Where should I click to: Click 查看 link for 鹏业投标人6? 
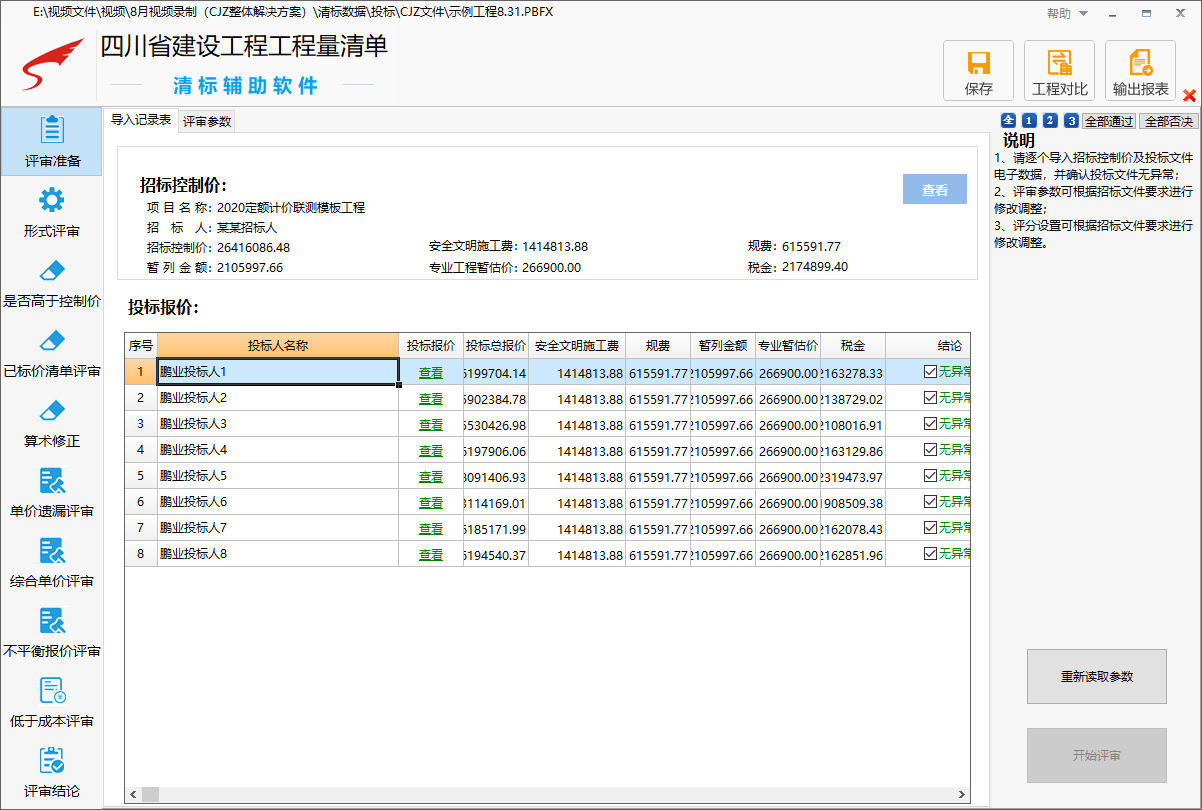click(431, 502)
